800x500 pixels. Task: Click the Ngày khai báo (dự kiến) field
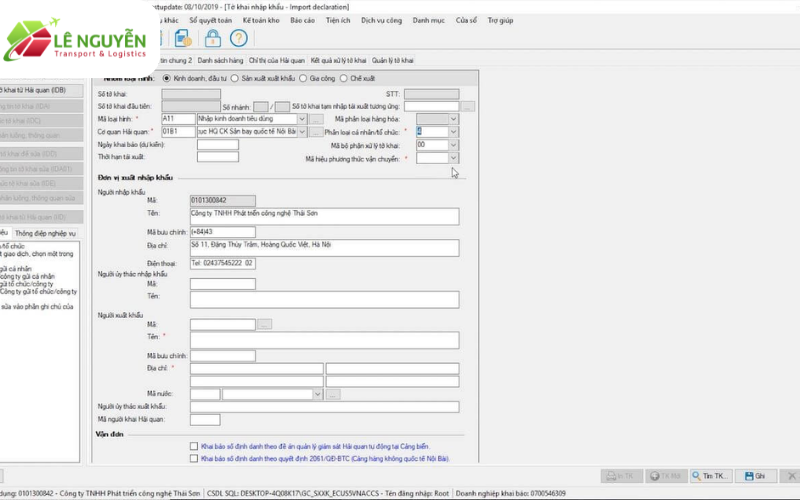point(218,145)
